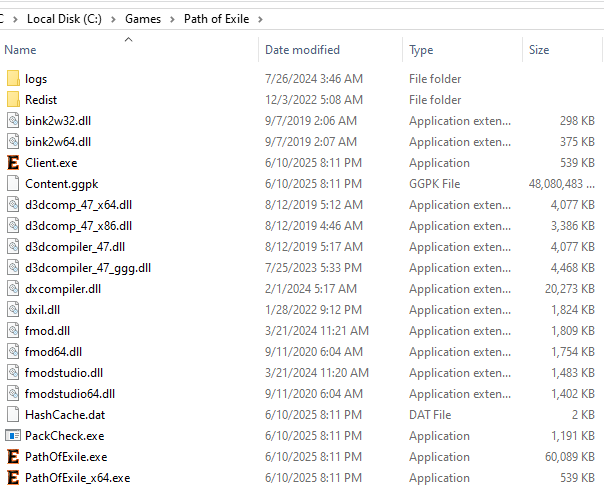The image size is (604, 489).
Task: Click the dxil.dll file icon
Action: pos(13,310)
